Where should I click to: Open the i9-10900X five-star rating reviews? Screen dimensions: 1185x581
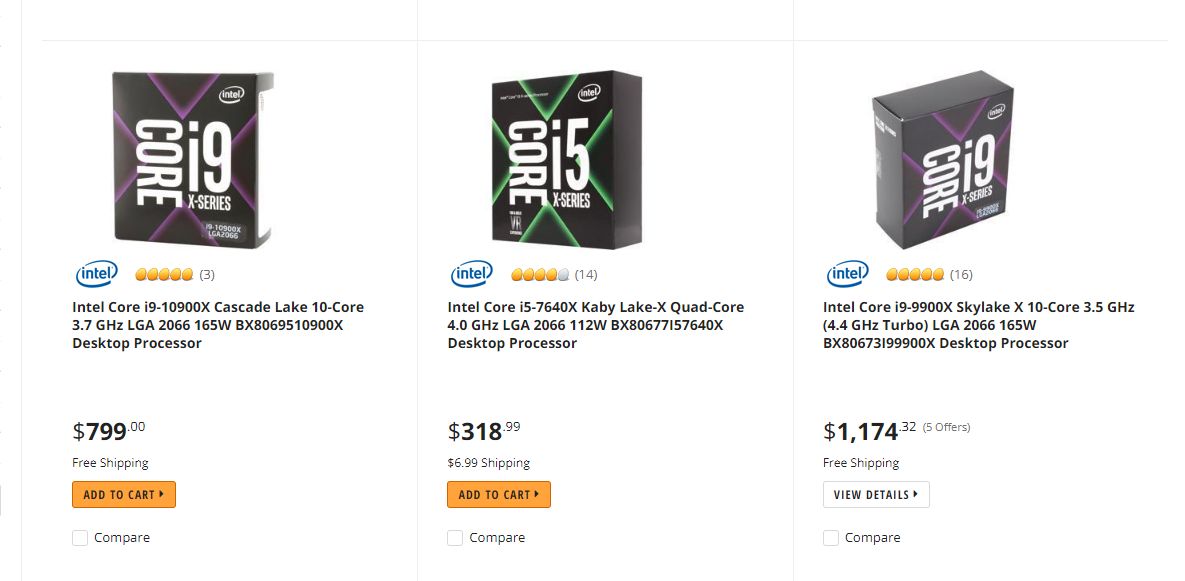click(x=164, y=274)
